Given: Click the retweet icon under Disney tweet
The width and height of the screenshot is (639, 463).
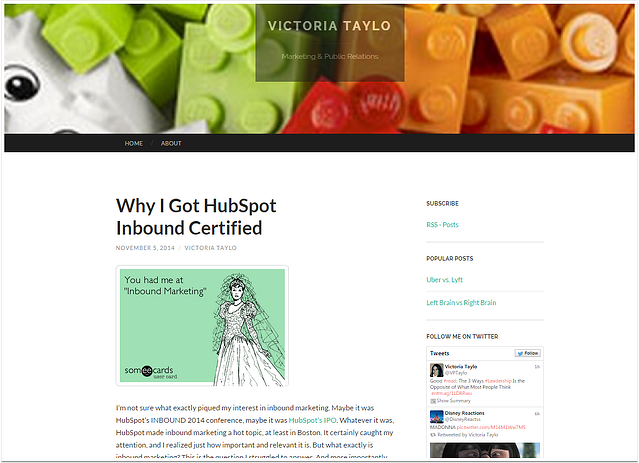Looking at the screenshot, I should point(433,435).
